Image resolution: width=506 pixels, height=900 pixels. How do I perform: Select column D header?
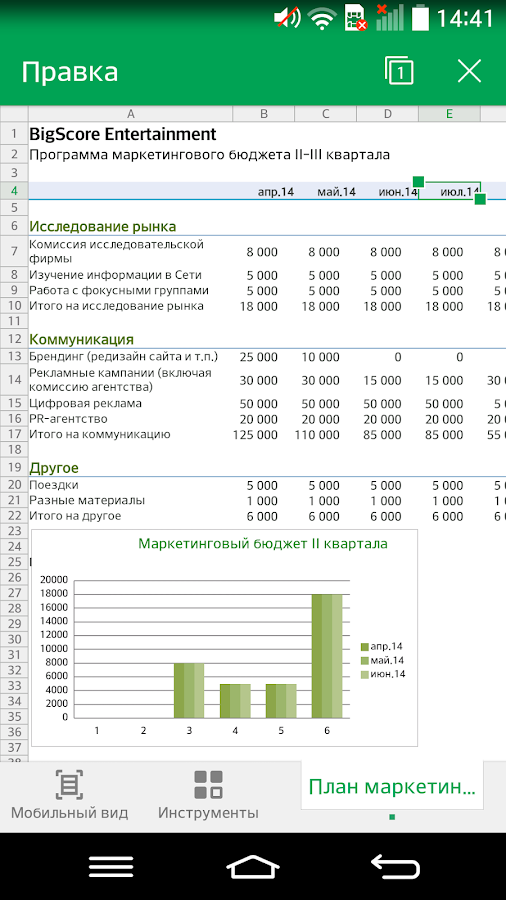click(387, 114)
